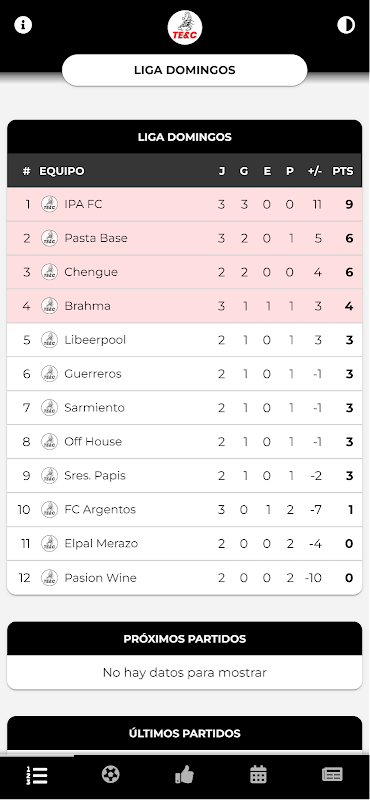Open the Libeerpool team entry
This screenshot has height=800, width=370.
click(x=185, y=340)
